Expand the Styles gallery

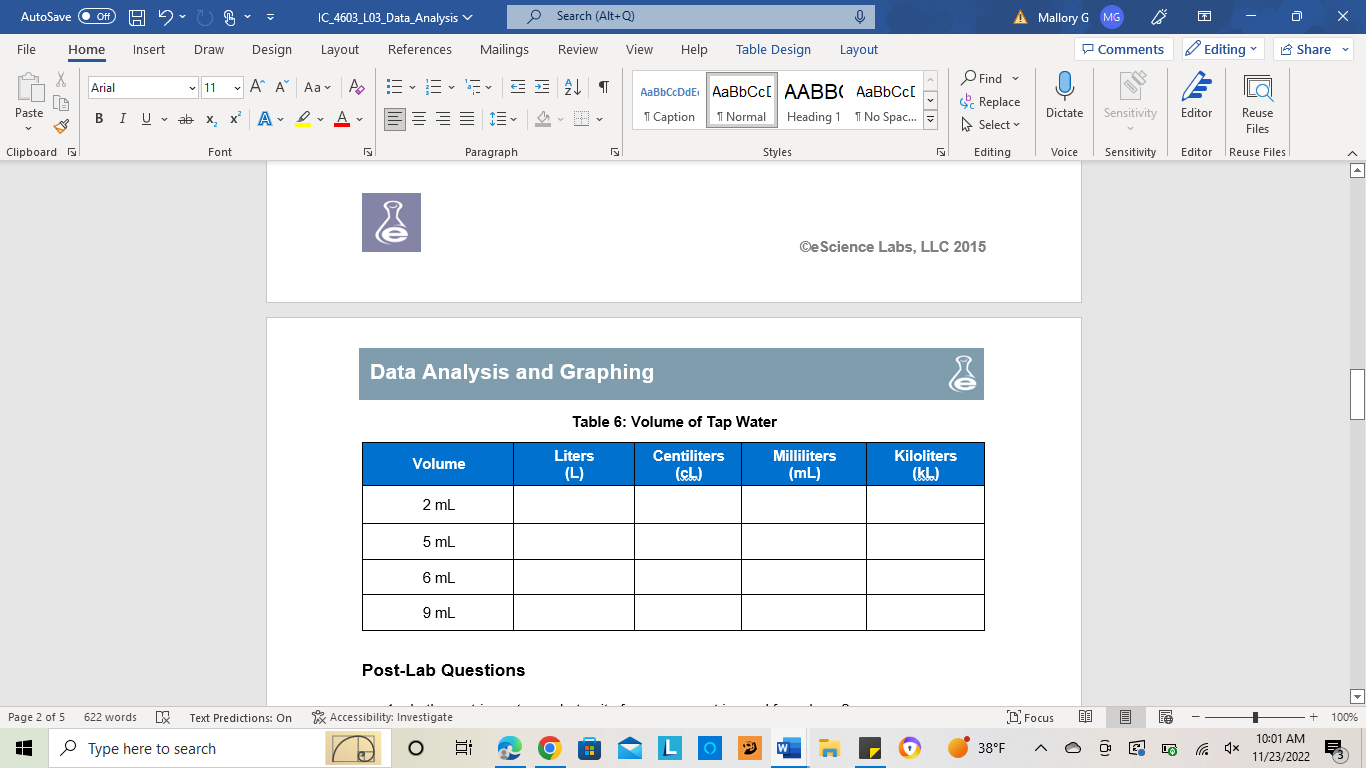coord(929,119)
